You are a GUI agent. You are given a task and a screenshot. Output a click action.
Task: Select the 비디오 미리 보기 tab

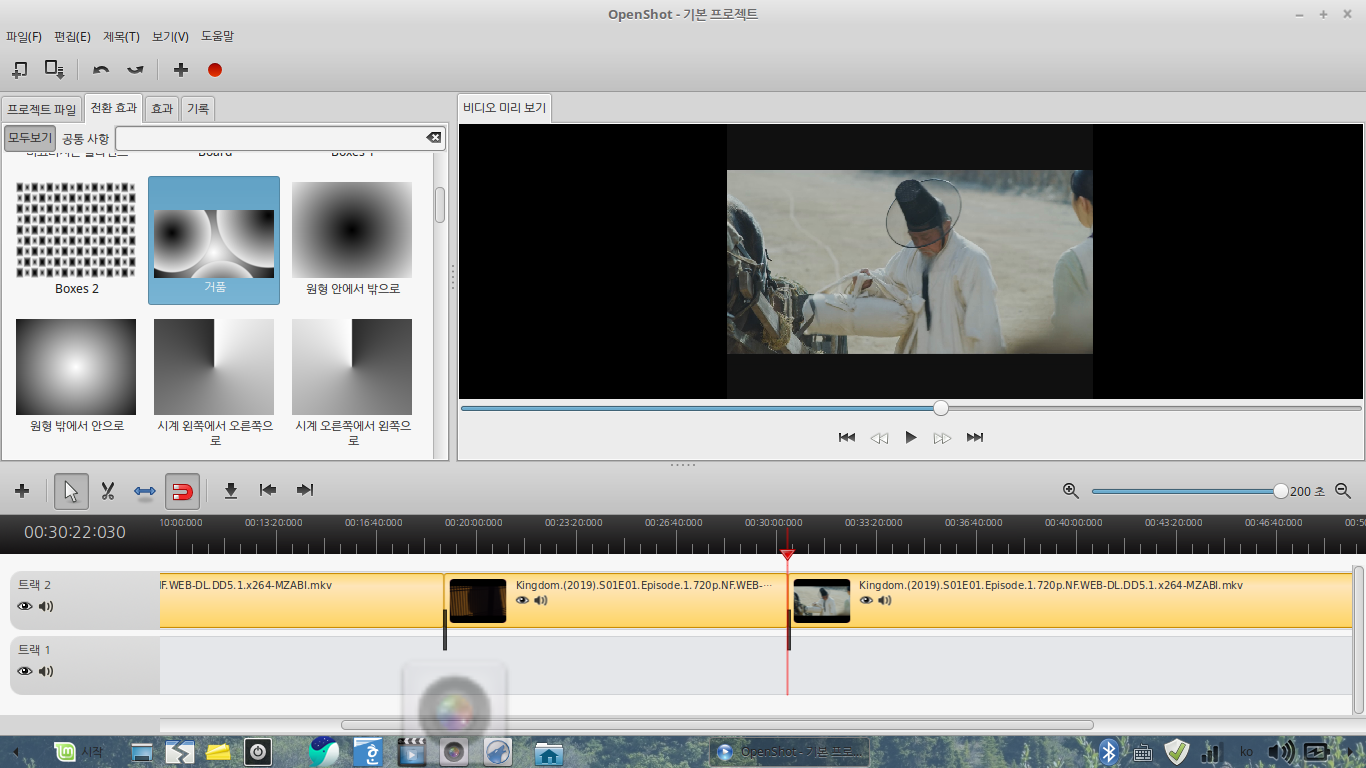(x=505, y=108)
